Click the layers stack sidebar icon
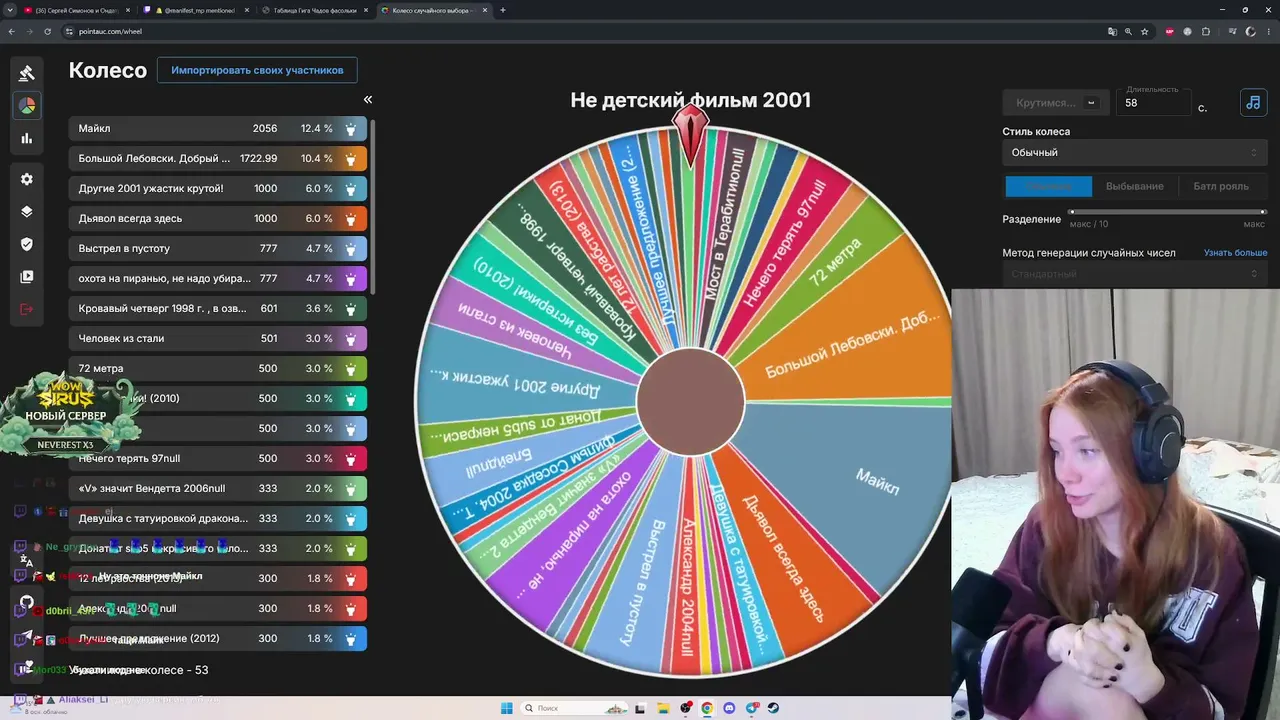The image size is (1280, 720). [x=27, y=212]
